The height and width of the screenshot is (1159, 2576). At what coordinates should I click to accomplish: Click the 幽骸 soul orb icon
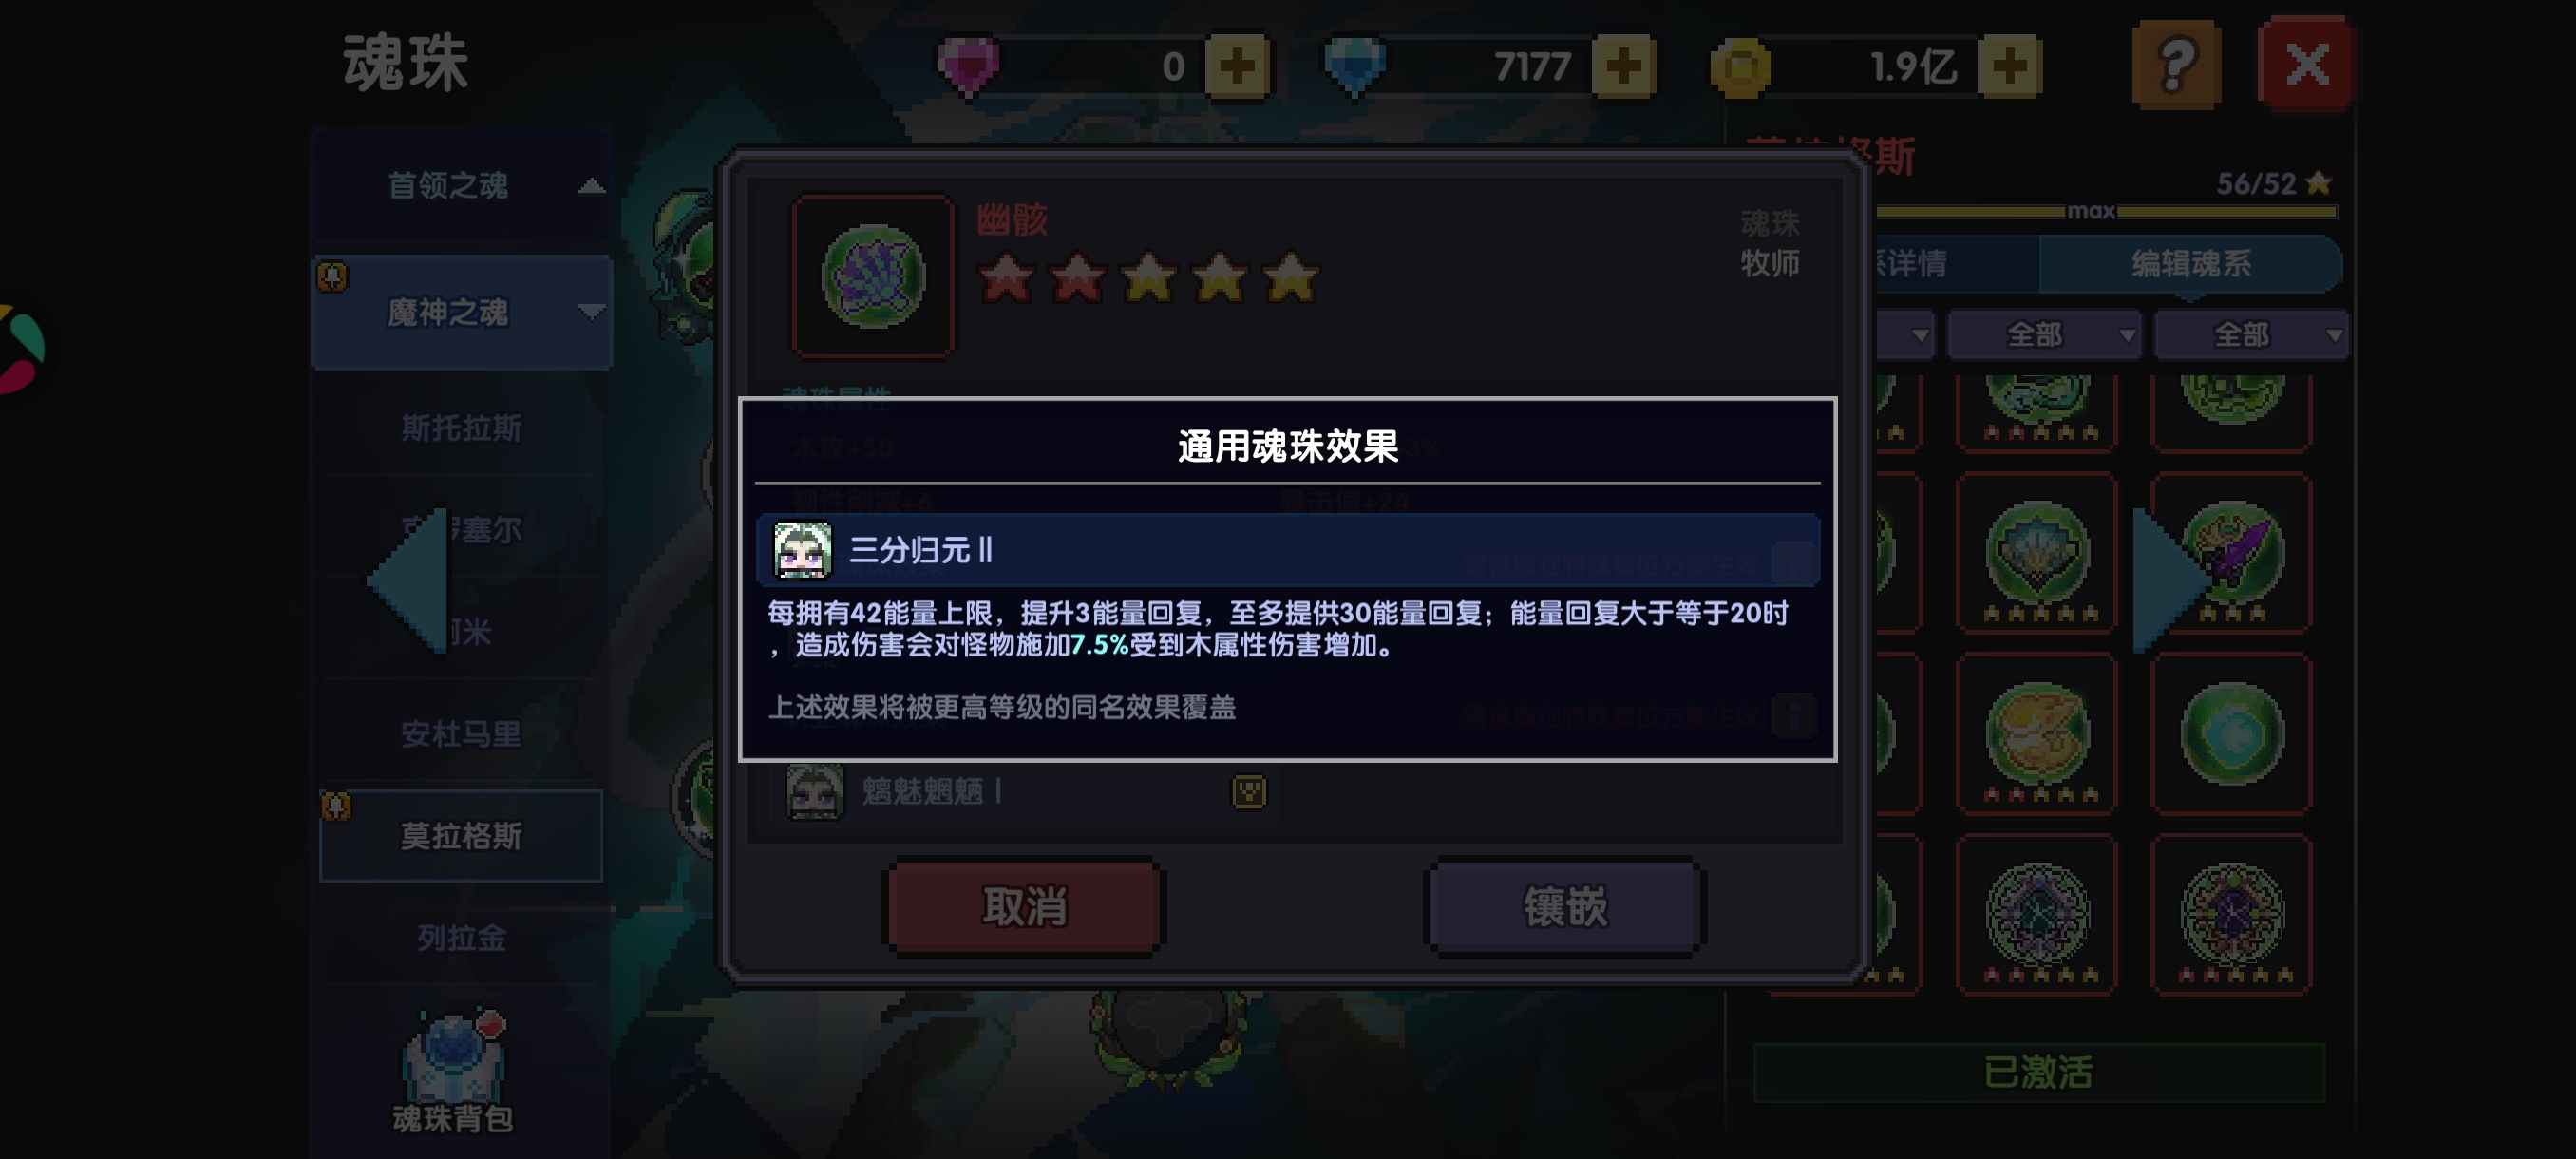[x=872, y=276]
